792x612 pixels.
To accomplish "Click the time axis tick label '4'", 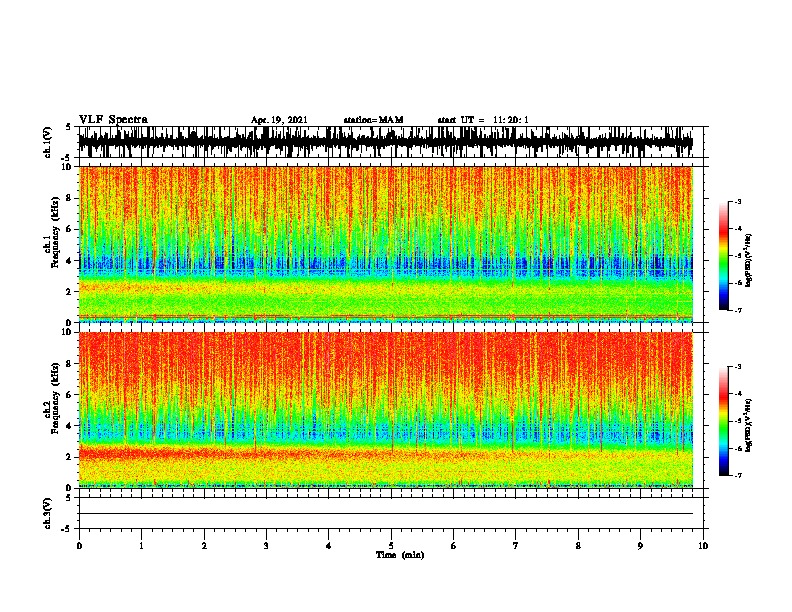I will 329,546.
